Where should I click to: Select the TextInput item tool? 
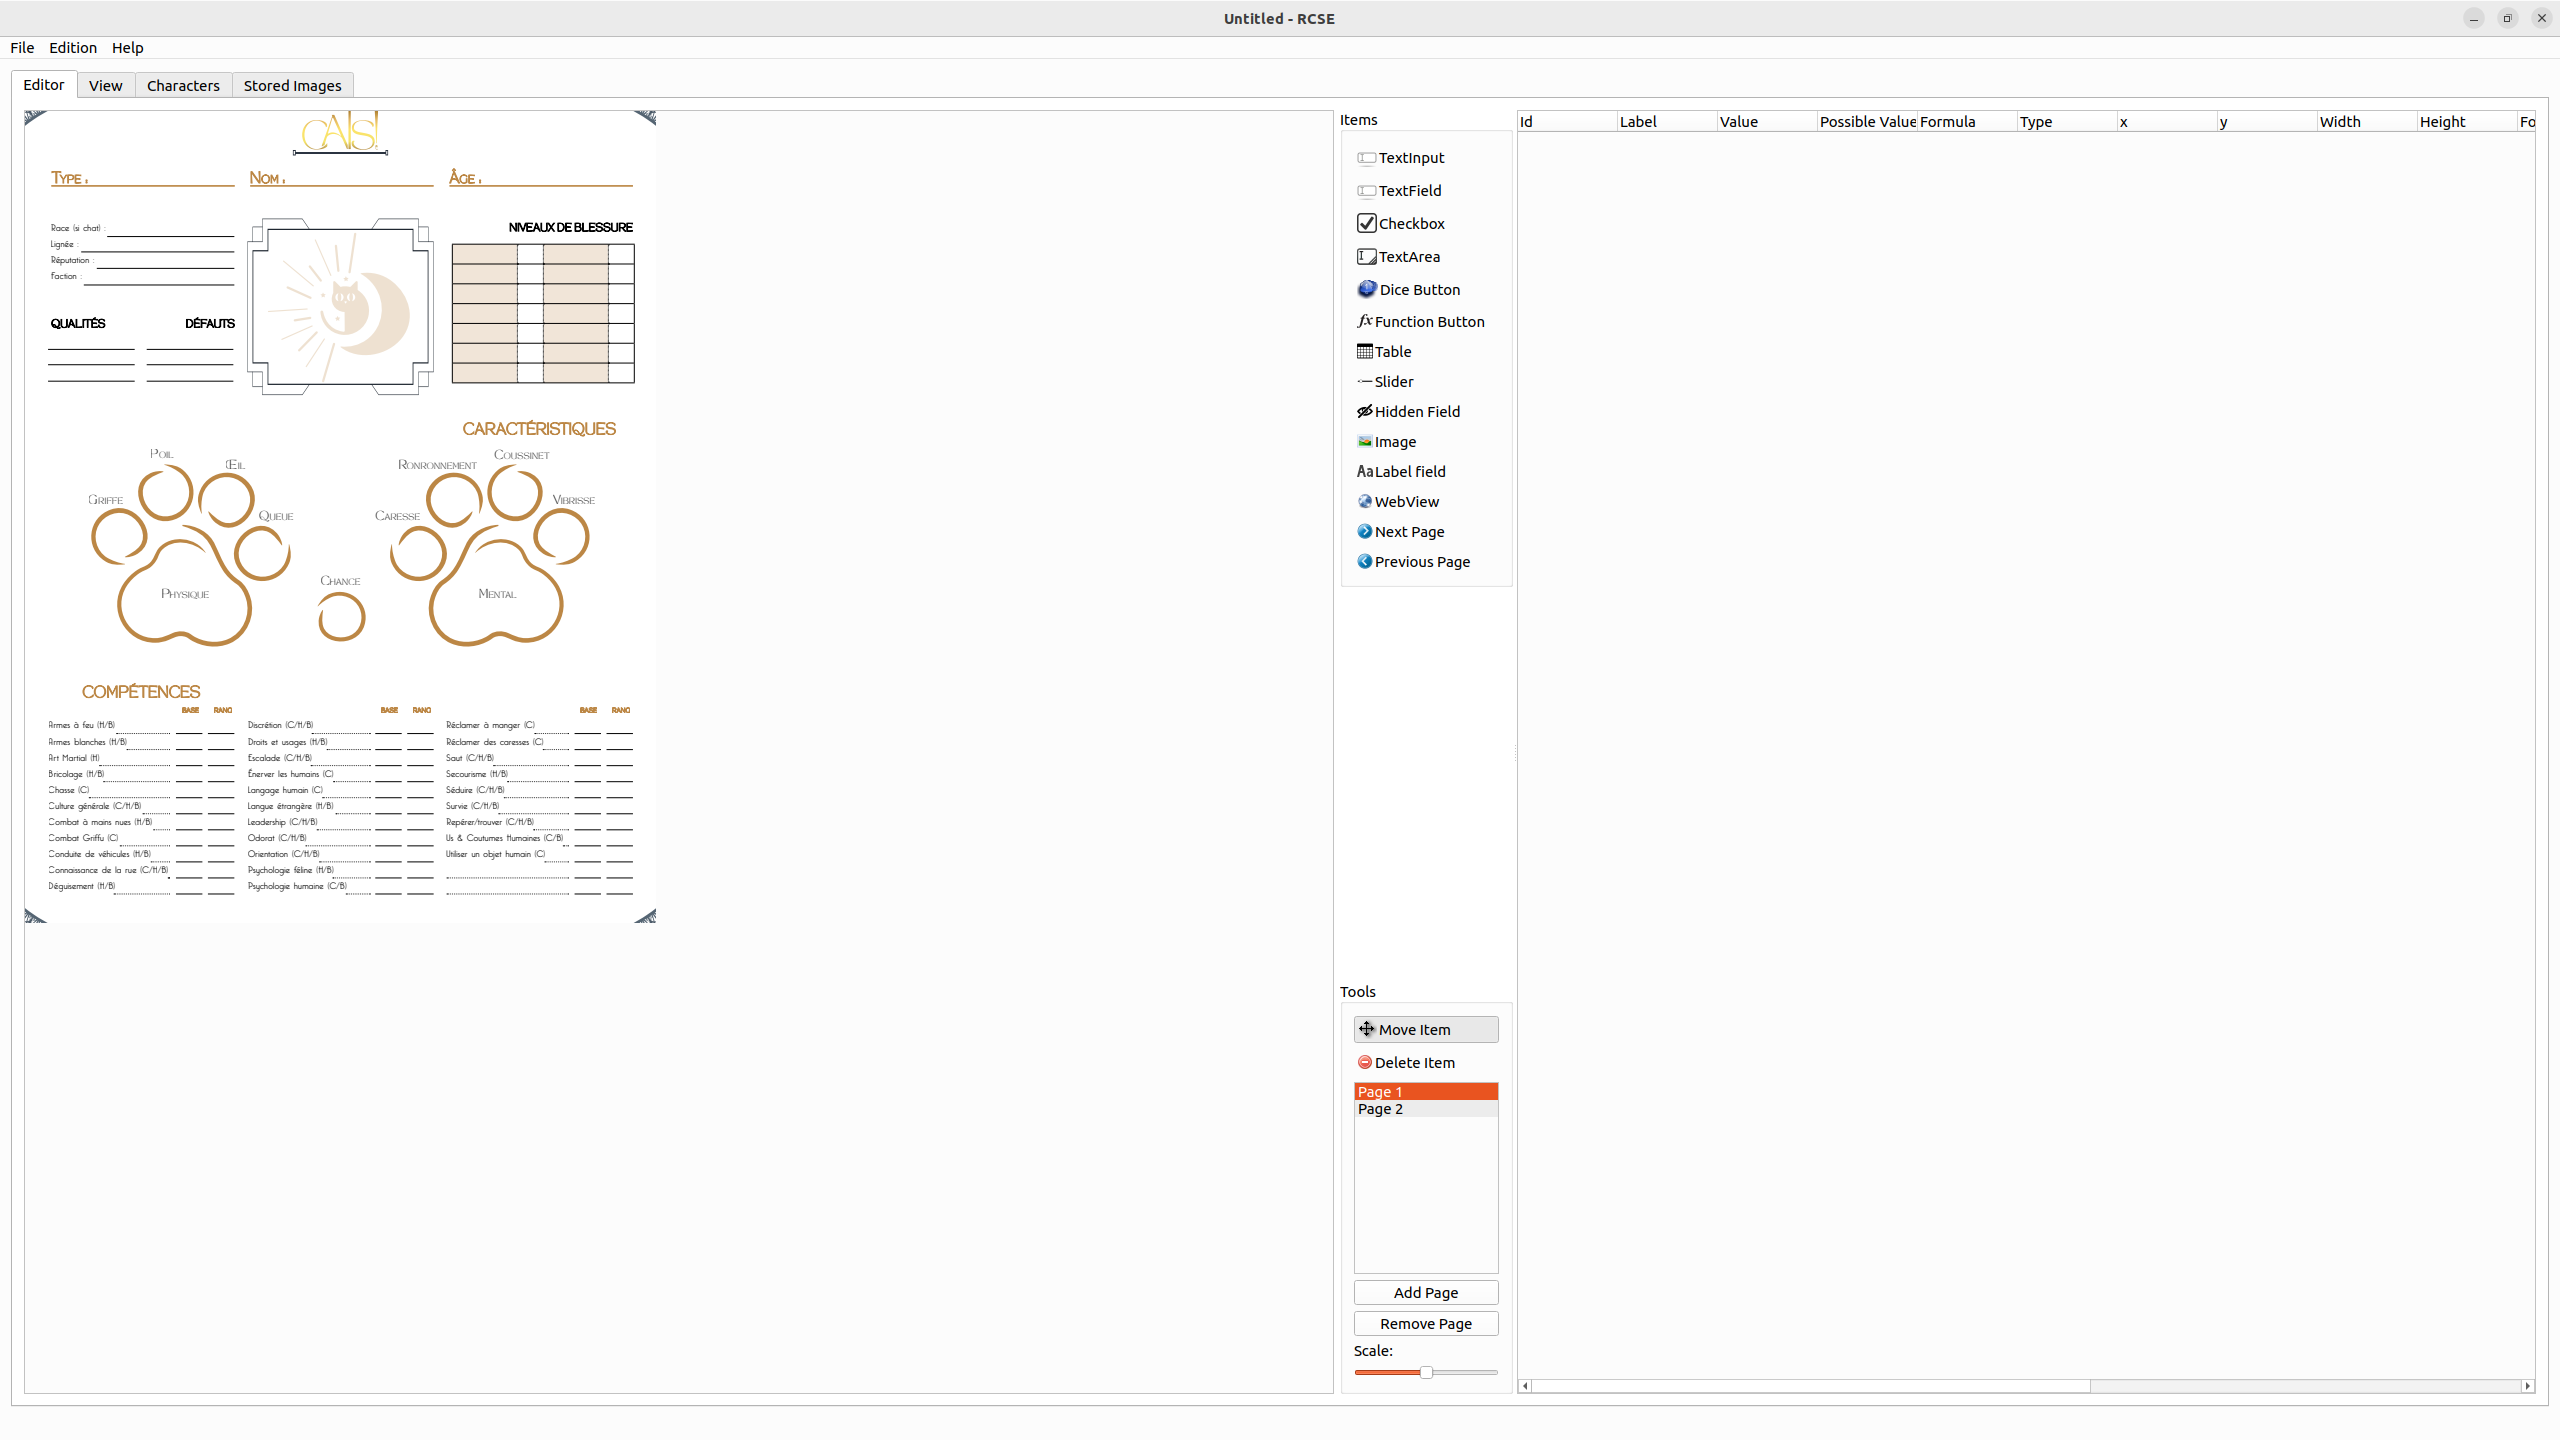pyautogui.click(x=1410, y=157)
